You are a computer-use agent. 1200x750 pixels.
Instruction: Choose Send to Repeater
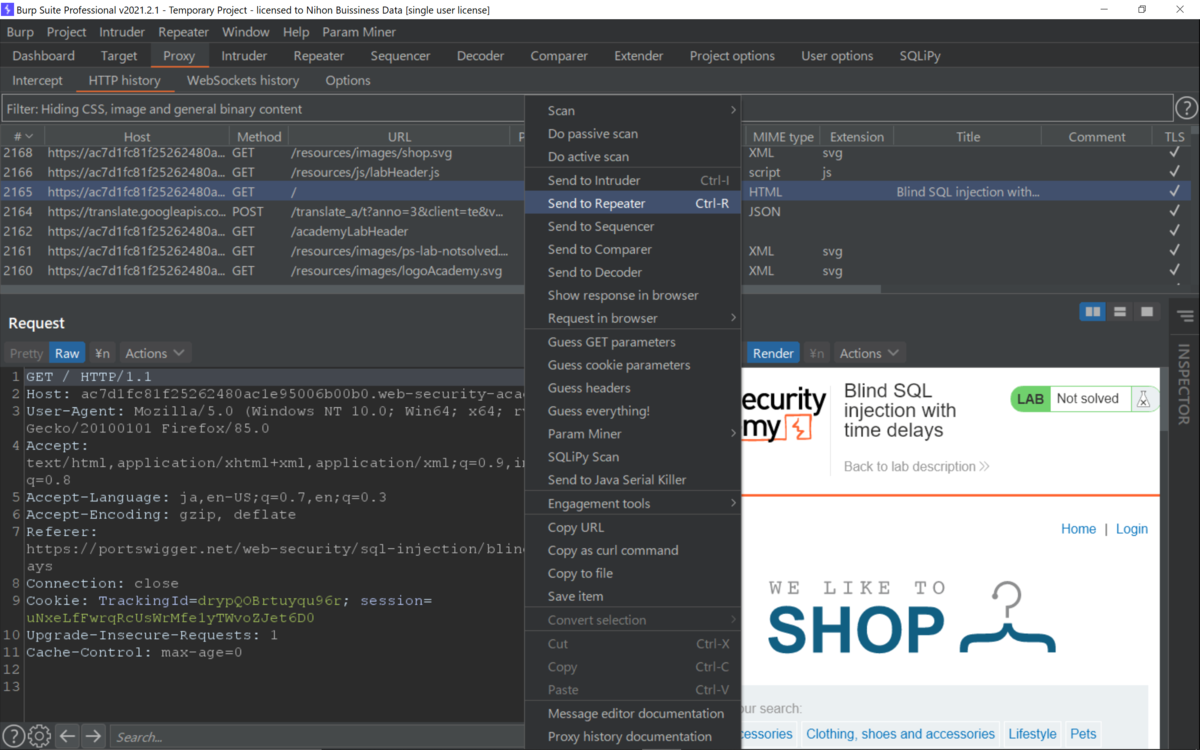[632, 203]
